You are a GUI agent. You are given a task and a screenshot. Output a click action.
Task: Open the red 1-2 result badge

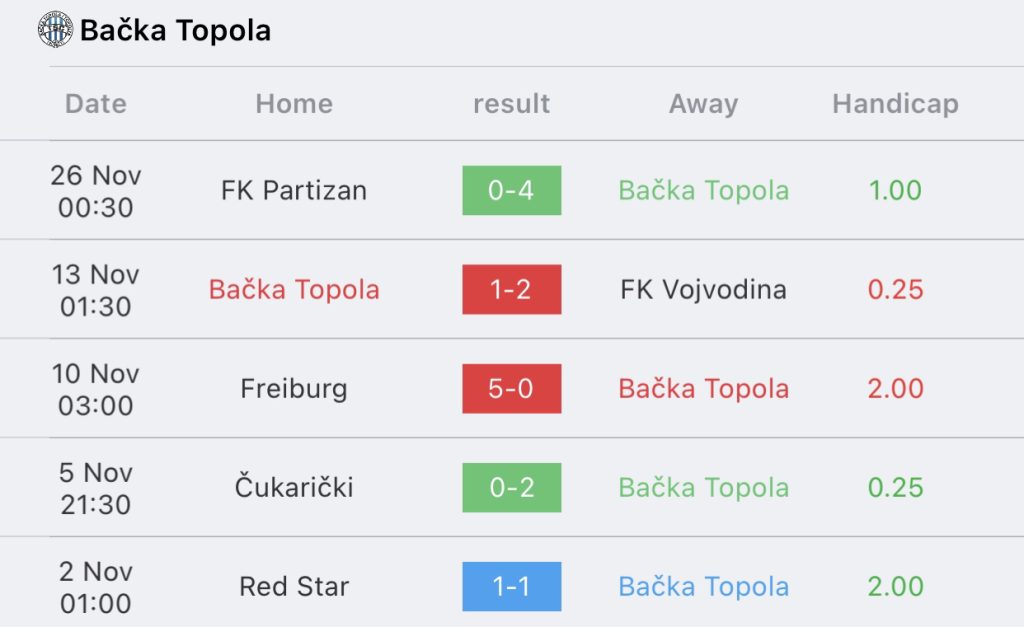pyautogui.click(x=511, y=289)
